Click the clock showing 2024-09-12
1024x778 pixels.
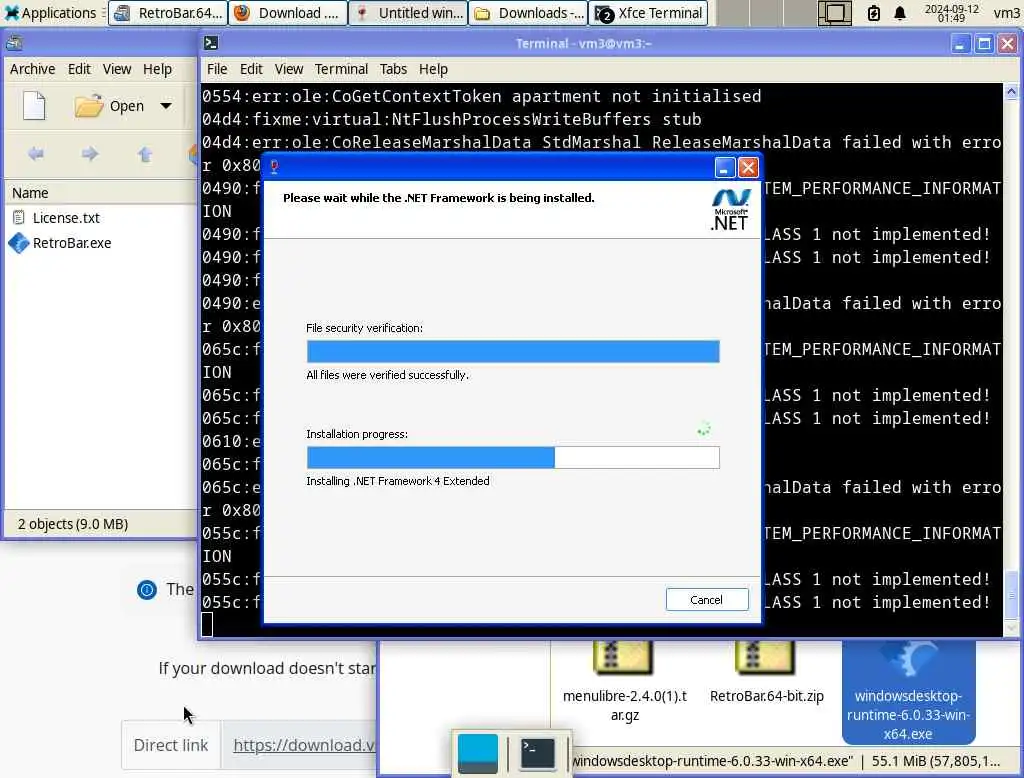pos(952,12)
